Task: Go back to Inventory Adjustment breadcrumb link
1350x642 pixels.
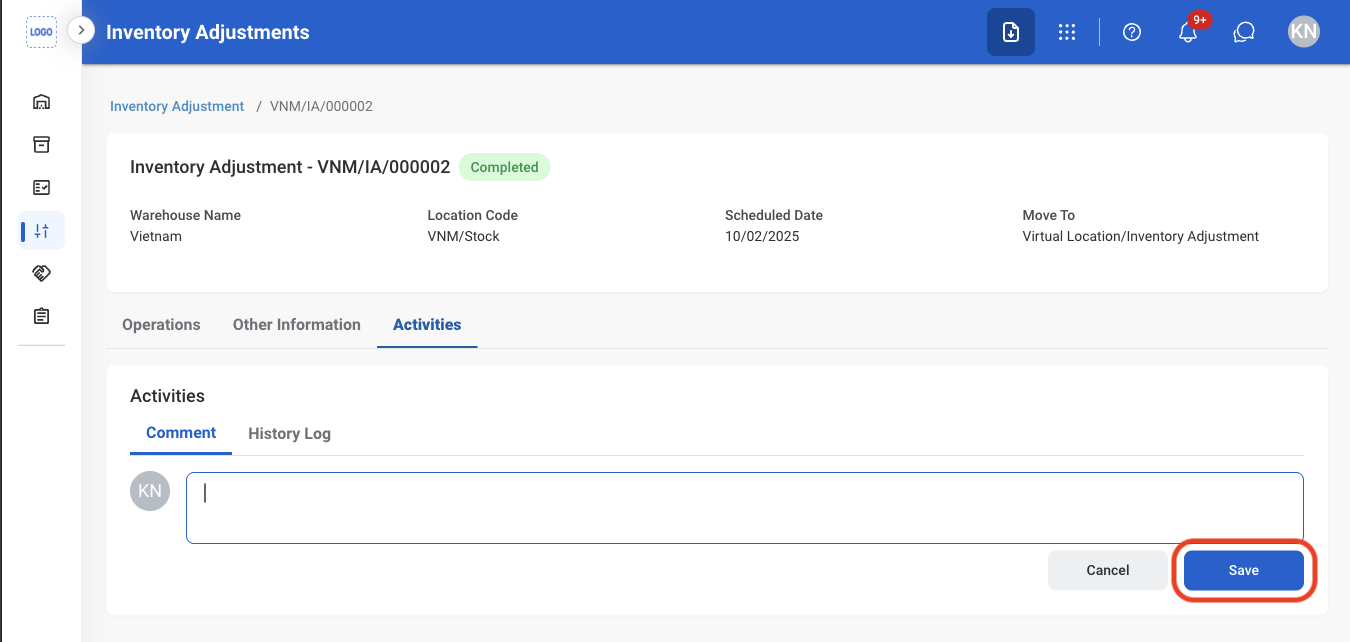Action: (x=177, y=106)
